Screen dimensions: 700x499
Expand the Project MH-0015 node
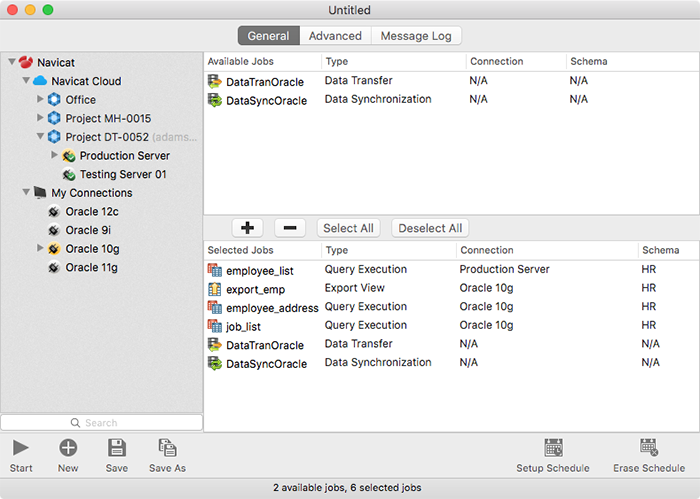coord(40,117)
